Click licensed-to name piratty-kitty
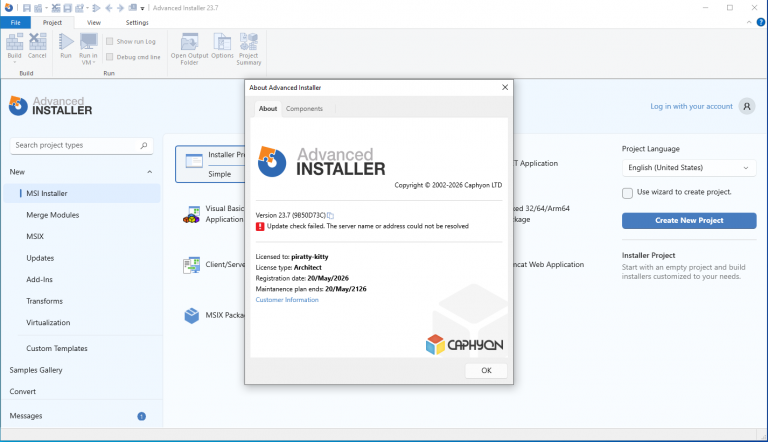768x442 pixels. pos(310,257)
